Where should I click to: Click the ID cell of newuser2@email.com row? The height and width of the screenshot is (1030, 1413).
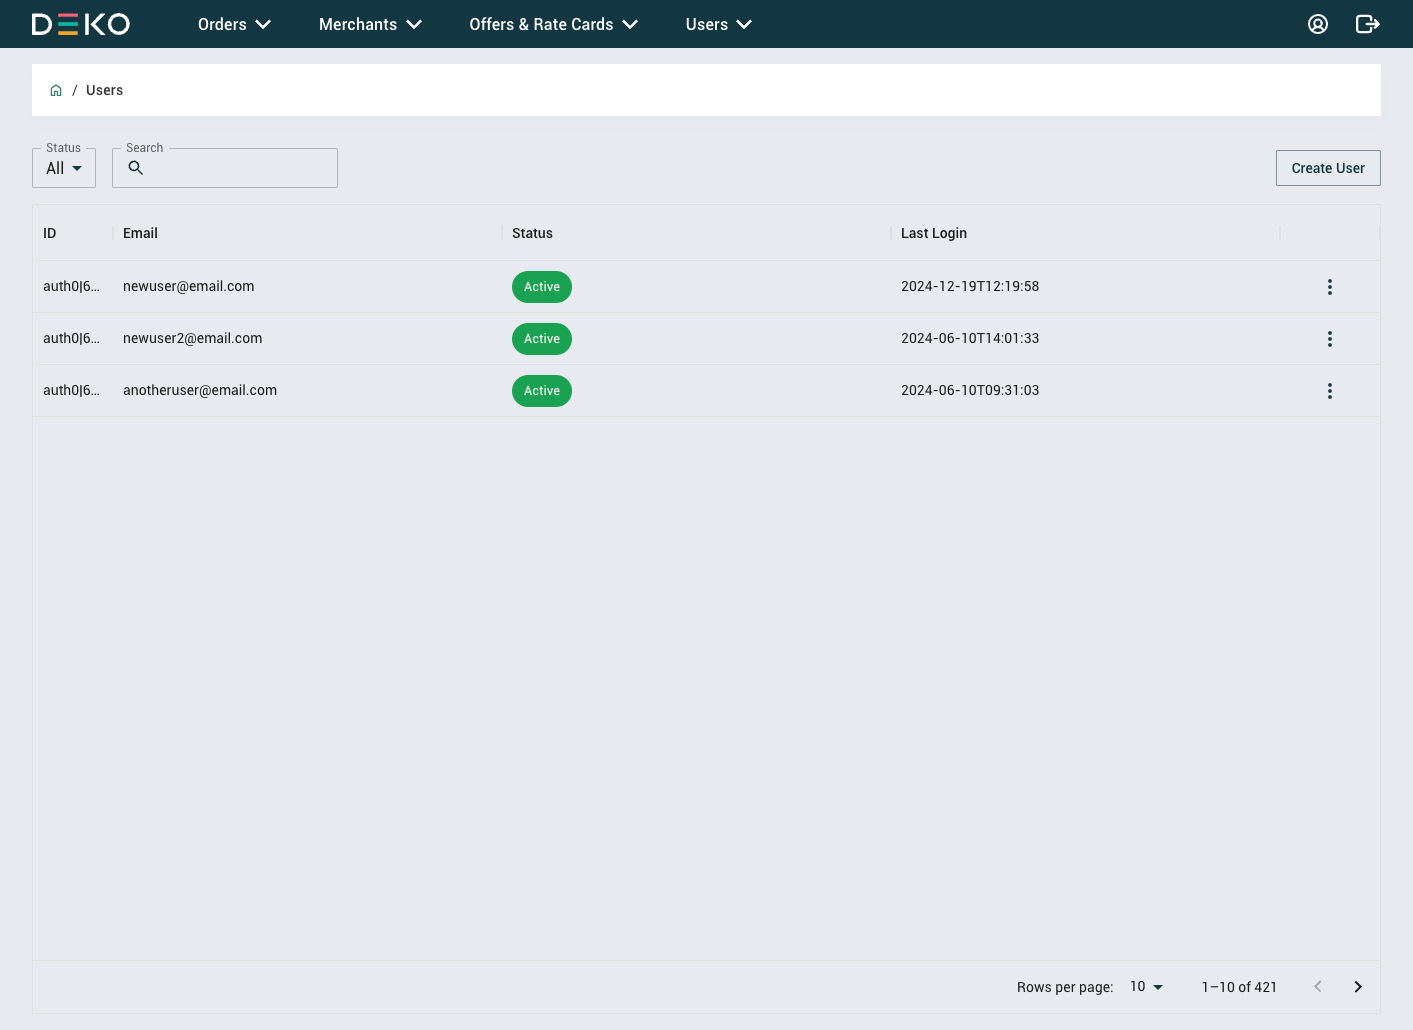coord(71,338)
